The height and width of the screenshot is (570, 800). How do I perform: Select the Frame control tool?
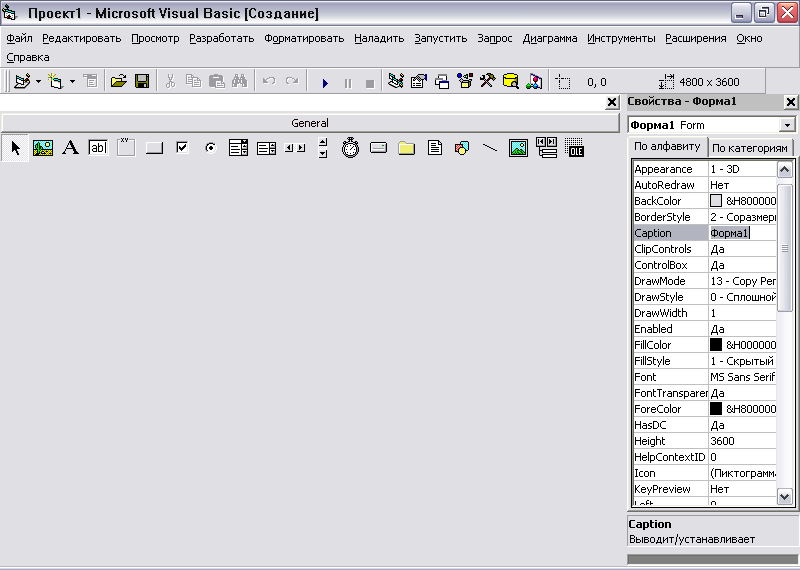126,147
